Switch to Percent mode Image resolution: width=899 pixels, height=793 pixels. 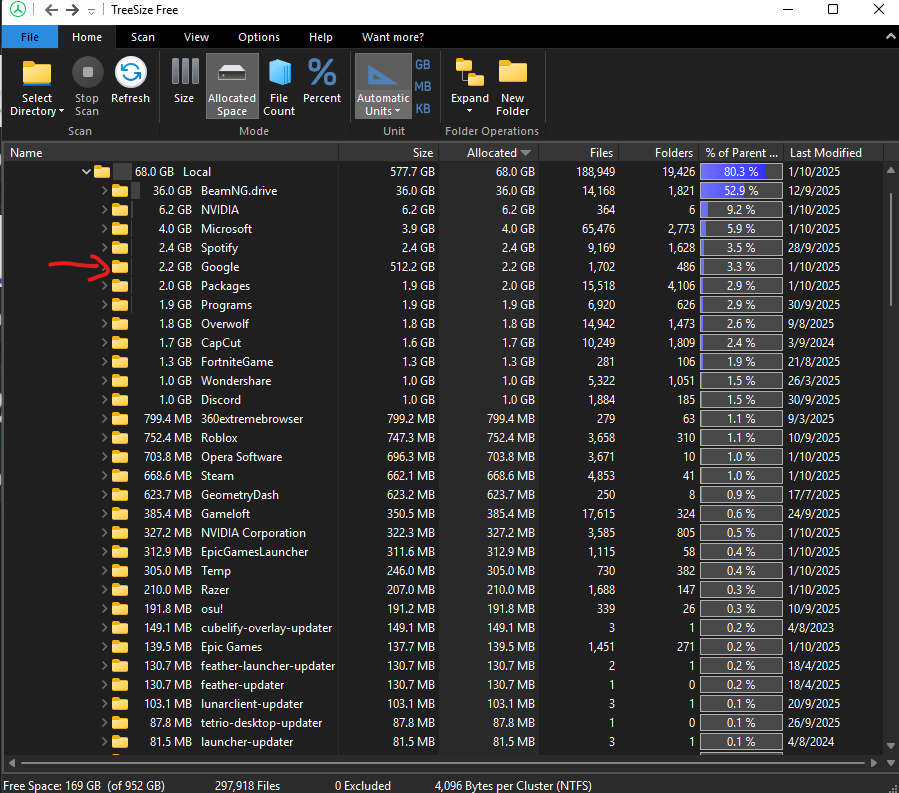322,81
